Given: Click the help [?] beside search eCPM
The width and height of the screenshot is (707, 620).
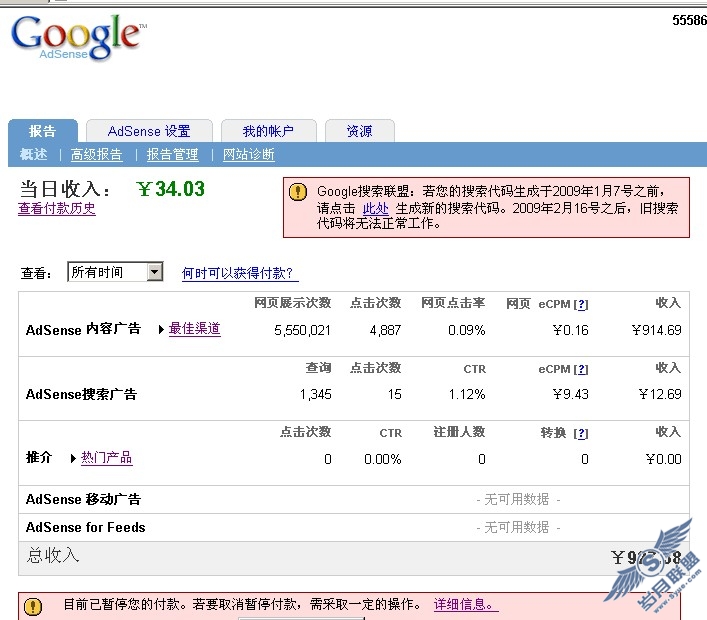Looking at the screenshot, I should (581, 369).
